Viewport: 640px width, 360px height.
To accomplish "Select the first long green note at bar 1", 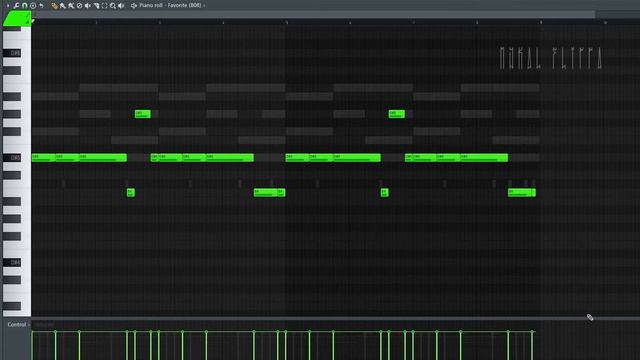I will (x=44, y=158).
